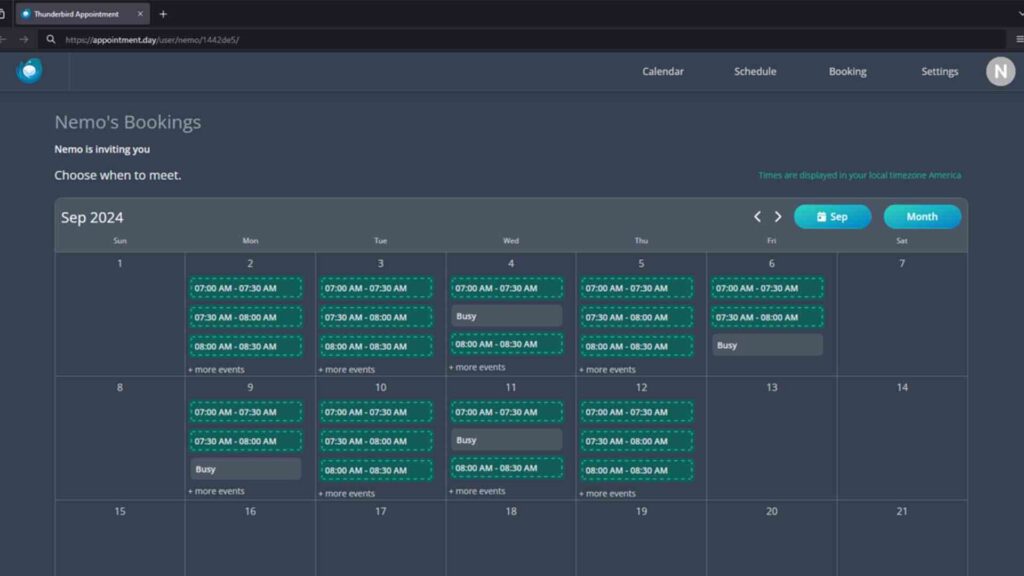Click the browser forward arrow
1024x576 pixels.
pyautogui.click(x=24, y=39)
